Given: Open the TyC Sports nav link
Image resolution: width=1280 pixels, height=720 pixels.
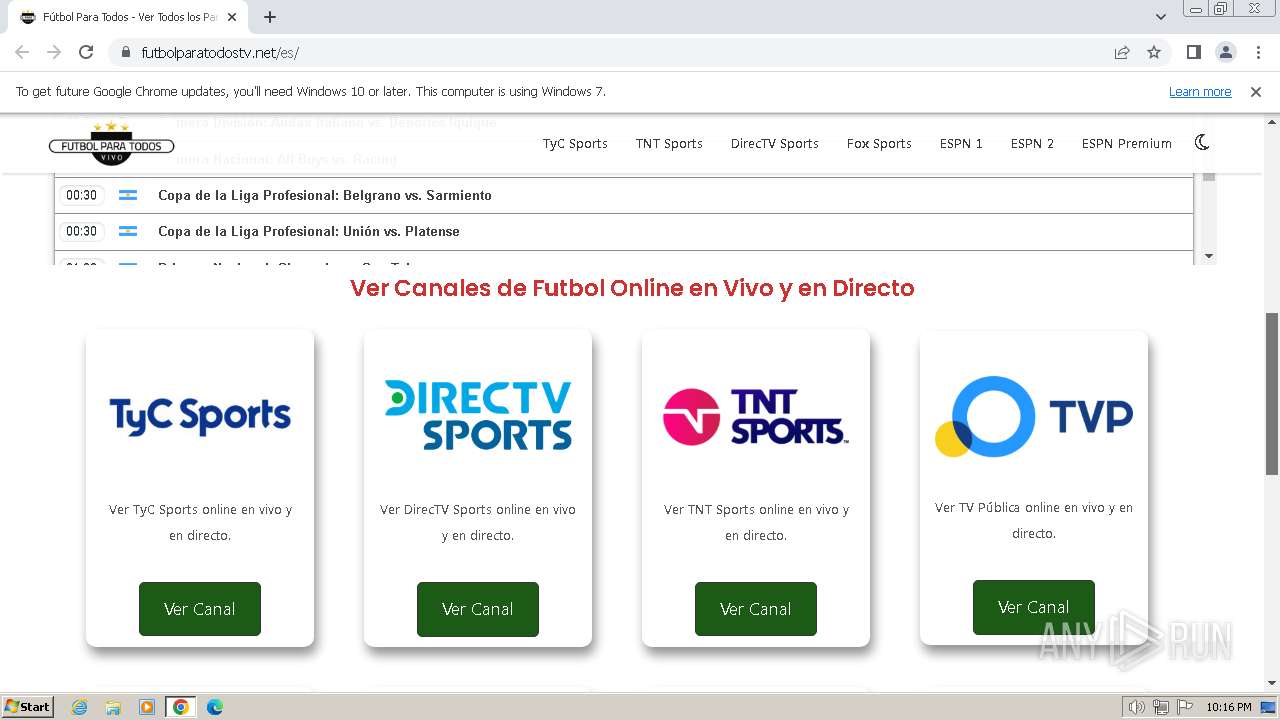Looking at the screenshot, I should click(575, 144).
